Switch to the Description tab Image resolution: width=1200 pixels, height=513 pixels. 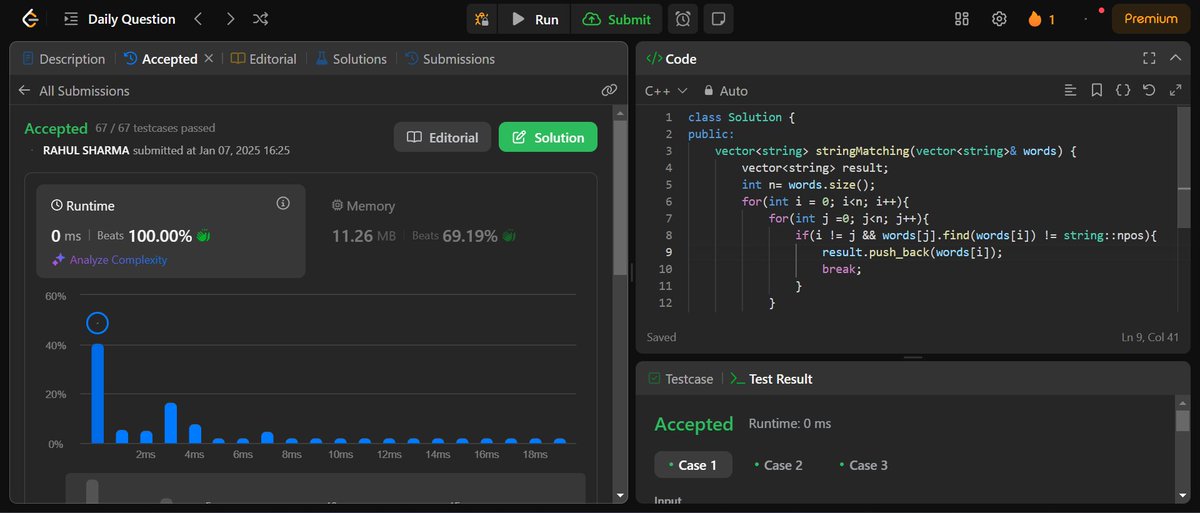point(63,59)
